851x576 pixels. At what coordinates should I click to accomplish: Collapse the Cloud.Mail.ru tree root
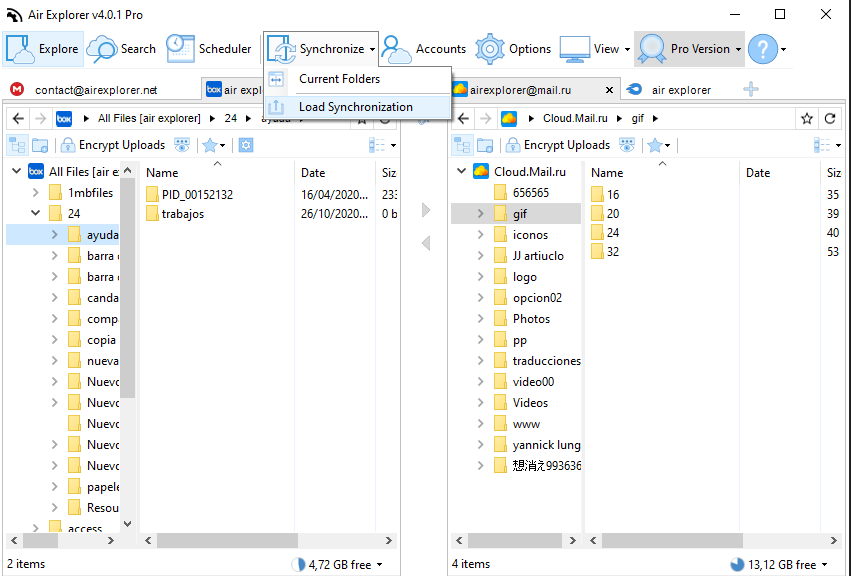461,172
